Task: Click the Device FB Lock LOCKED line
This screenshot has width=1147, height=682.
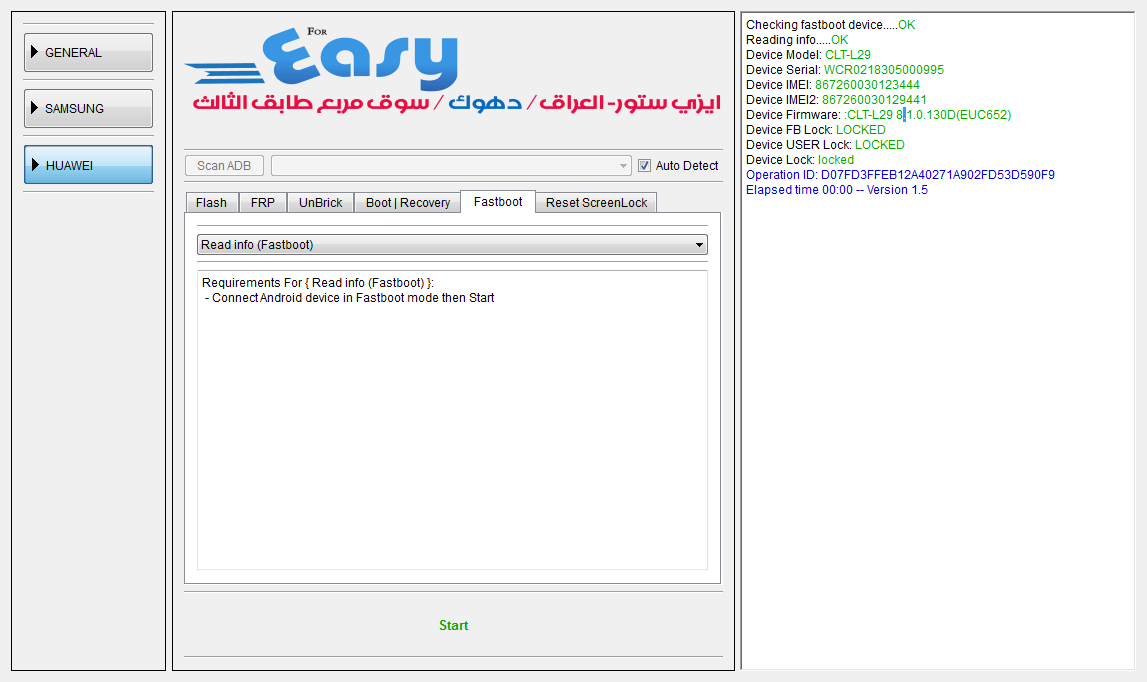Action: tap(816, 130)
